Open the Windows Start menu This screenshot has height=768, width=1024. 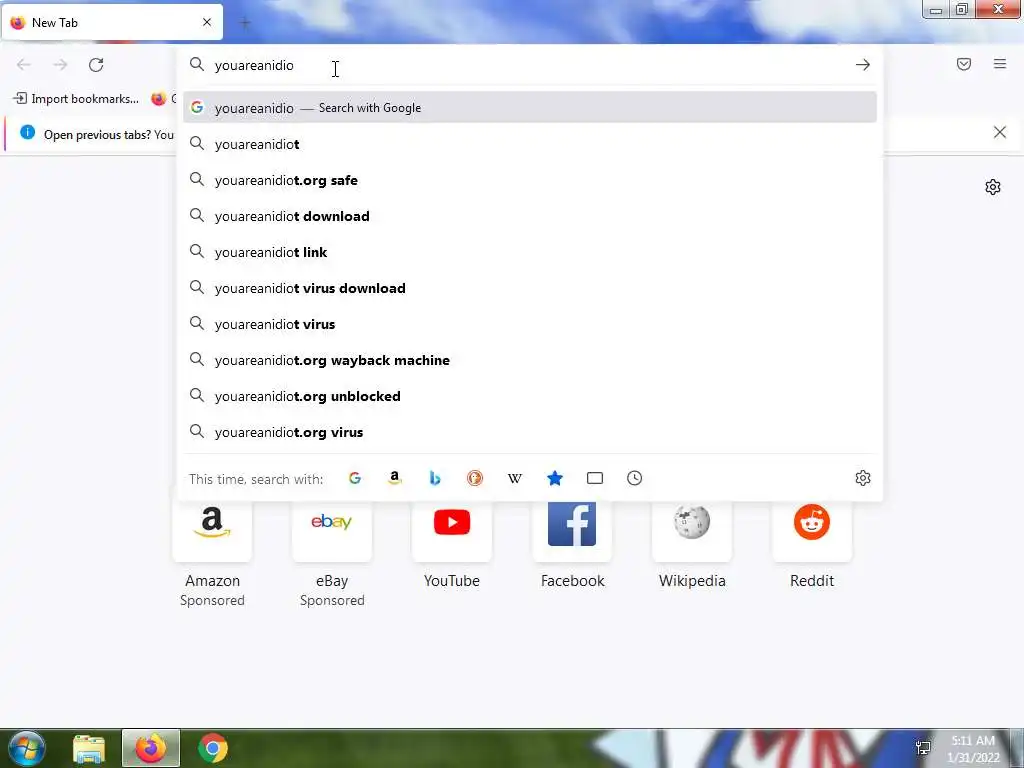pos(26,748)
